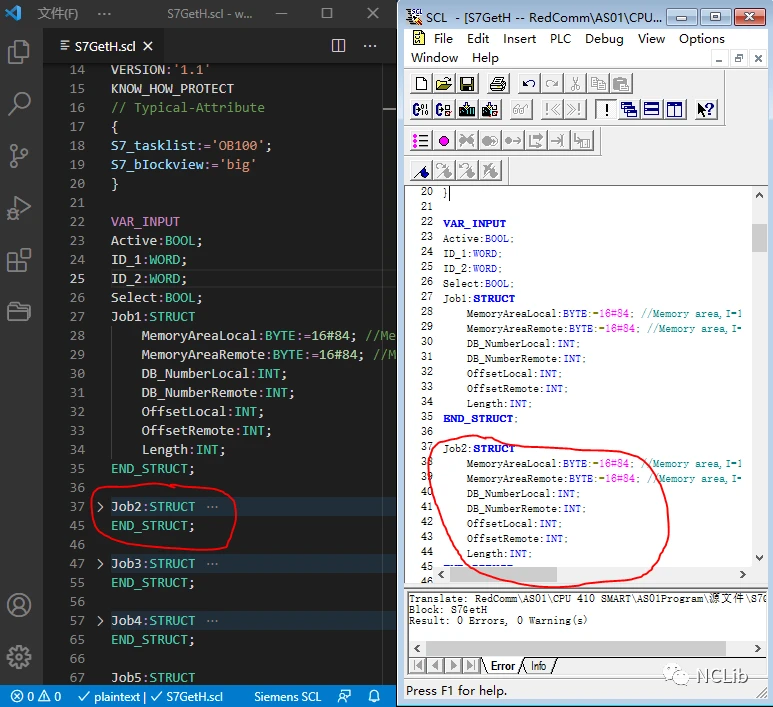
Task: Click the Save icon in SCL toolbar
Action: (x=467, y=85)
